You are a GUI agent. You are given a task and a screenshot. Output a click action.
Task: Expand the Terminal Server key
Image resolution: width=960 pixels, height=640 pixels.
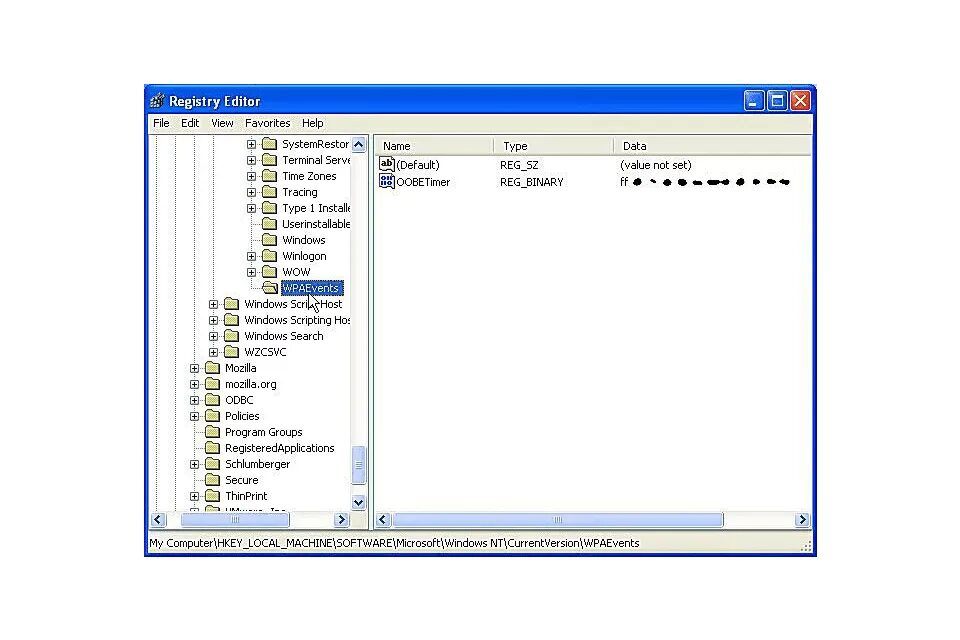point(251,160)
